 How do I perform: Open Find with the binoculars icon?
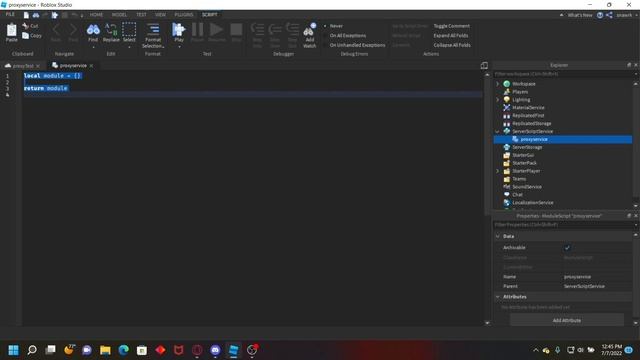coord(93,29)
